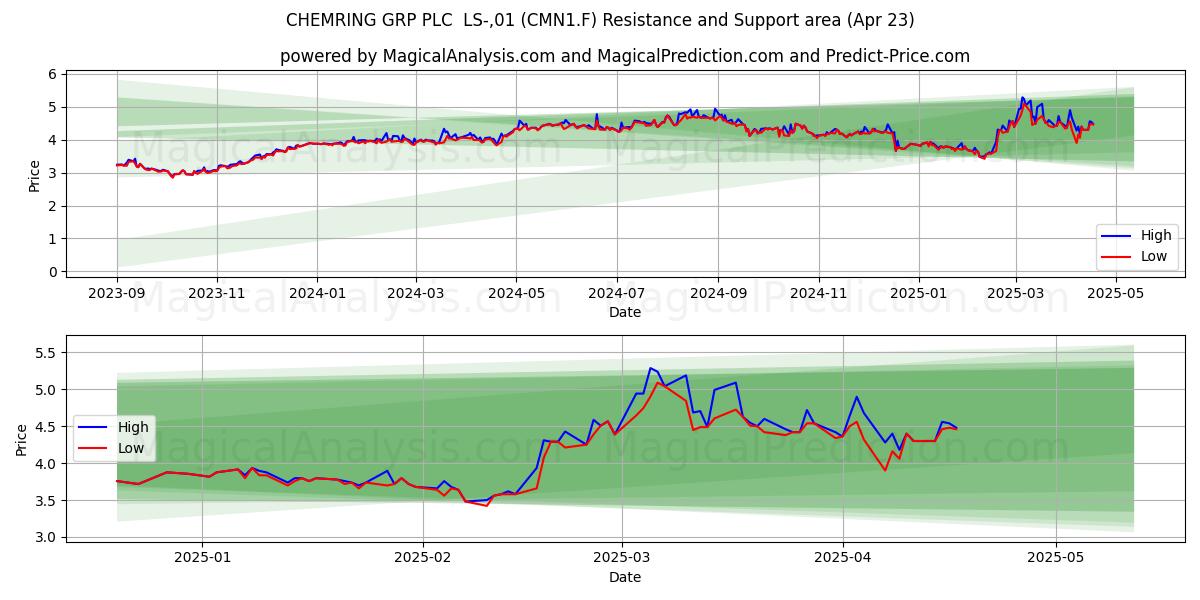Image resolution: width=1200 pixels, height=600 pixels.
Task: Click the '2023-09' tick label on top chart
Action: coord(117,294)
